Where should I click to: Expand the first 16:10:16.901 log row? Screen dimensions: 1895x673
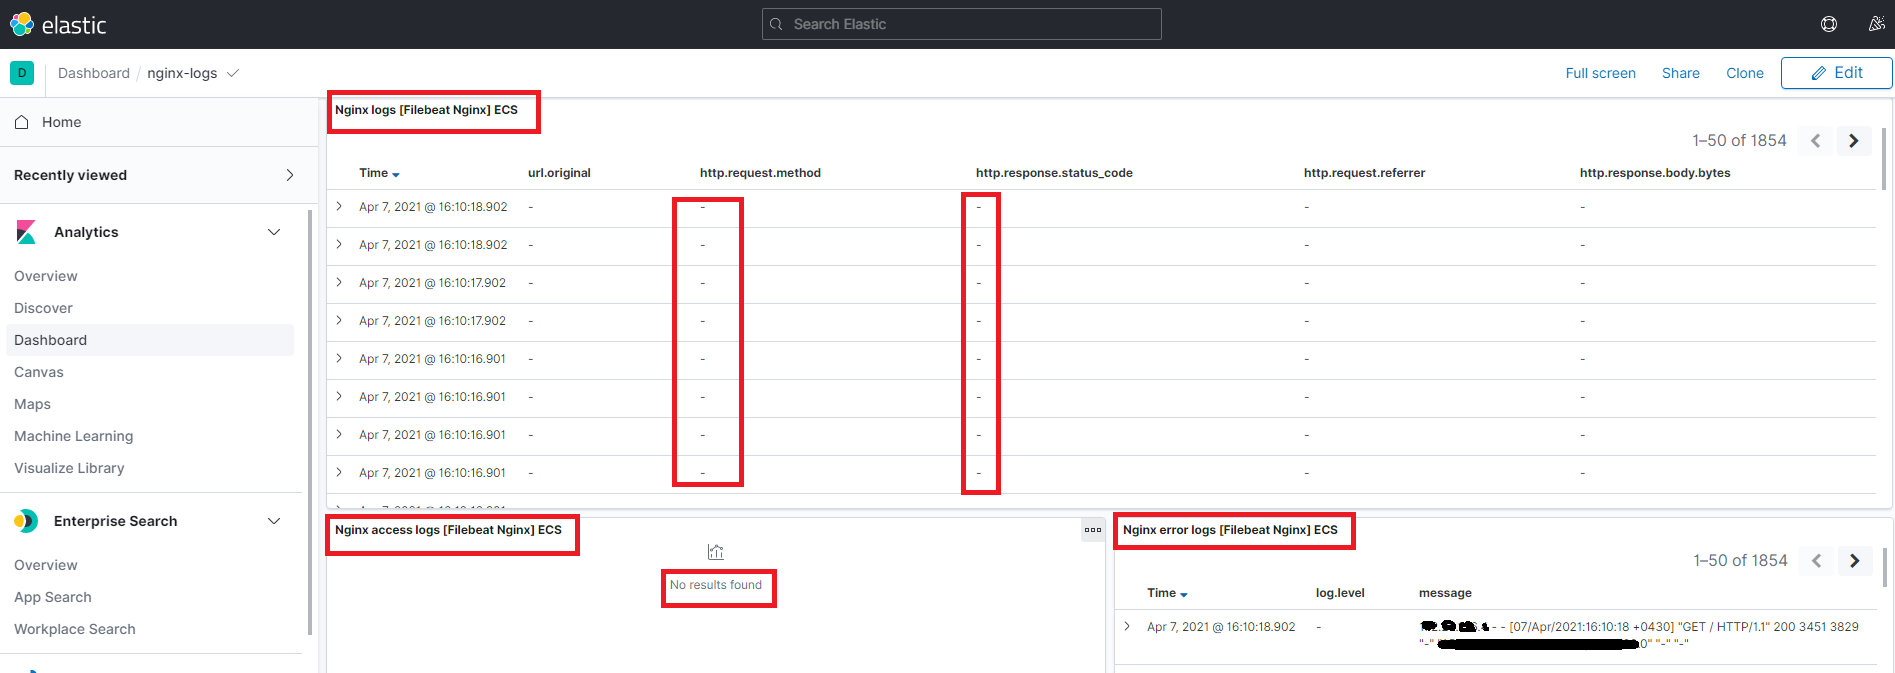coord(339,359)
